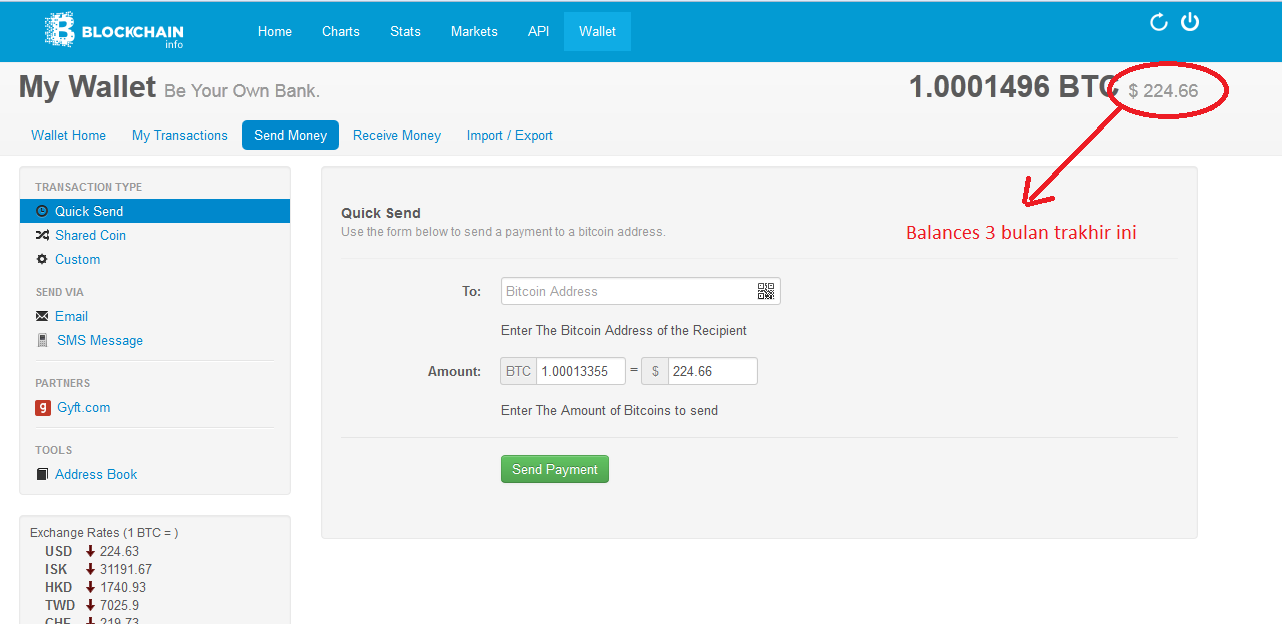Select Shared Coin transaction type

pos(90,235)
